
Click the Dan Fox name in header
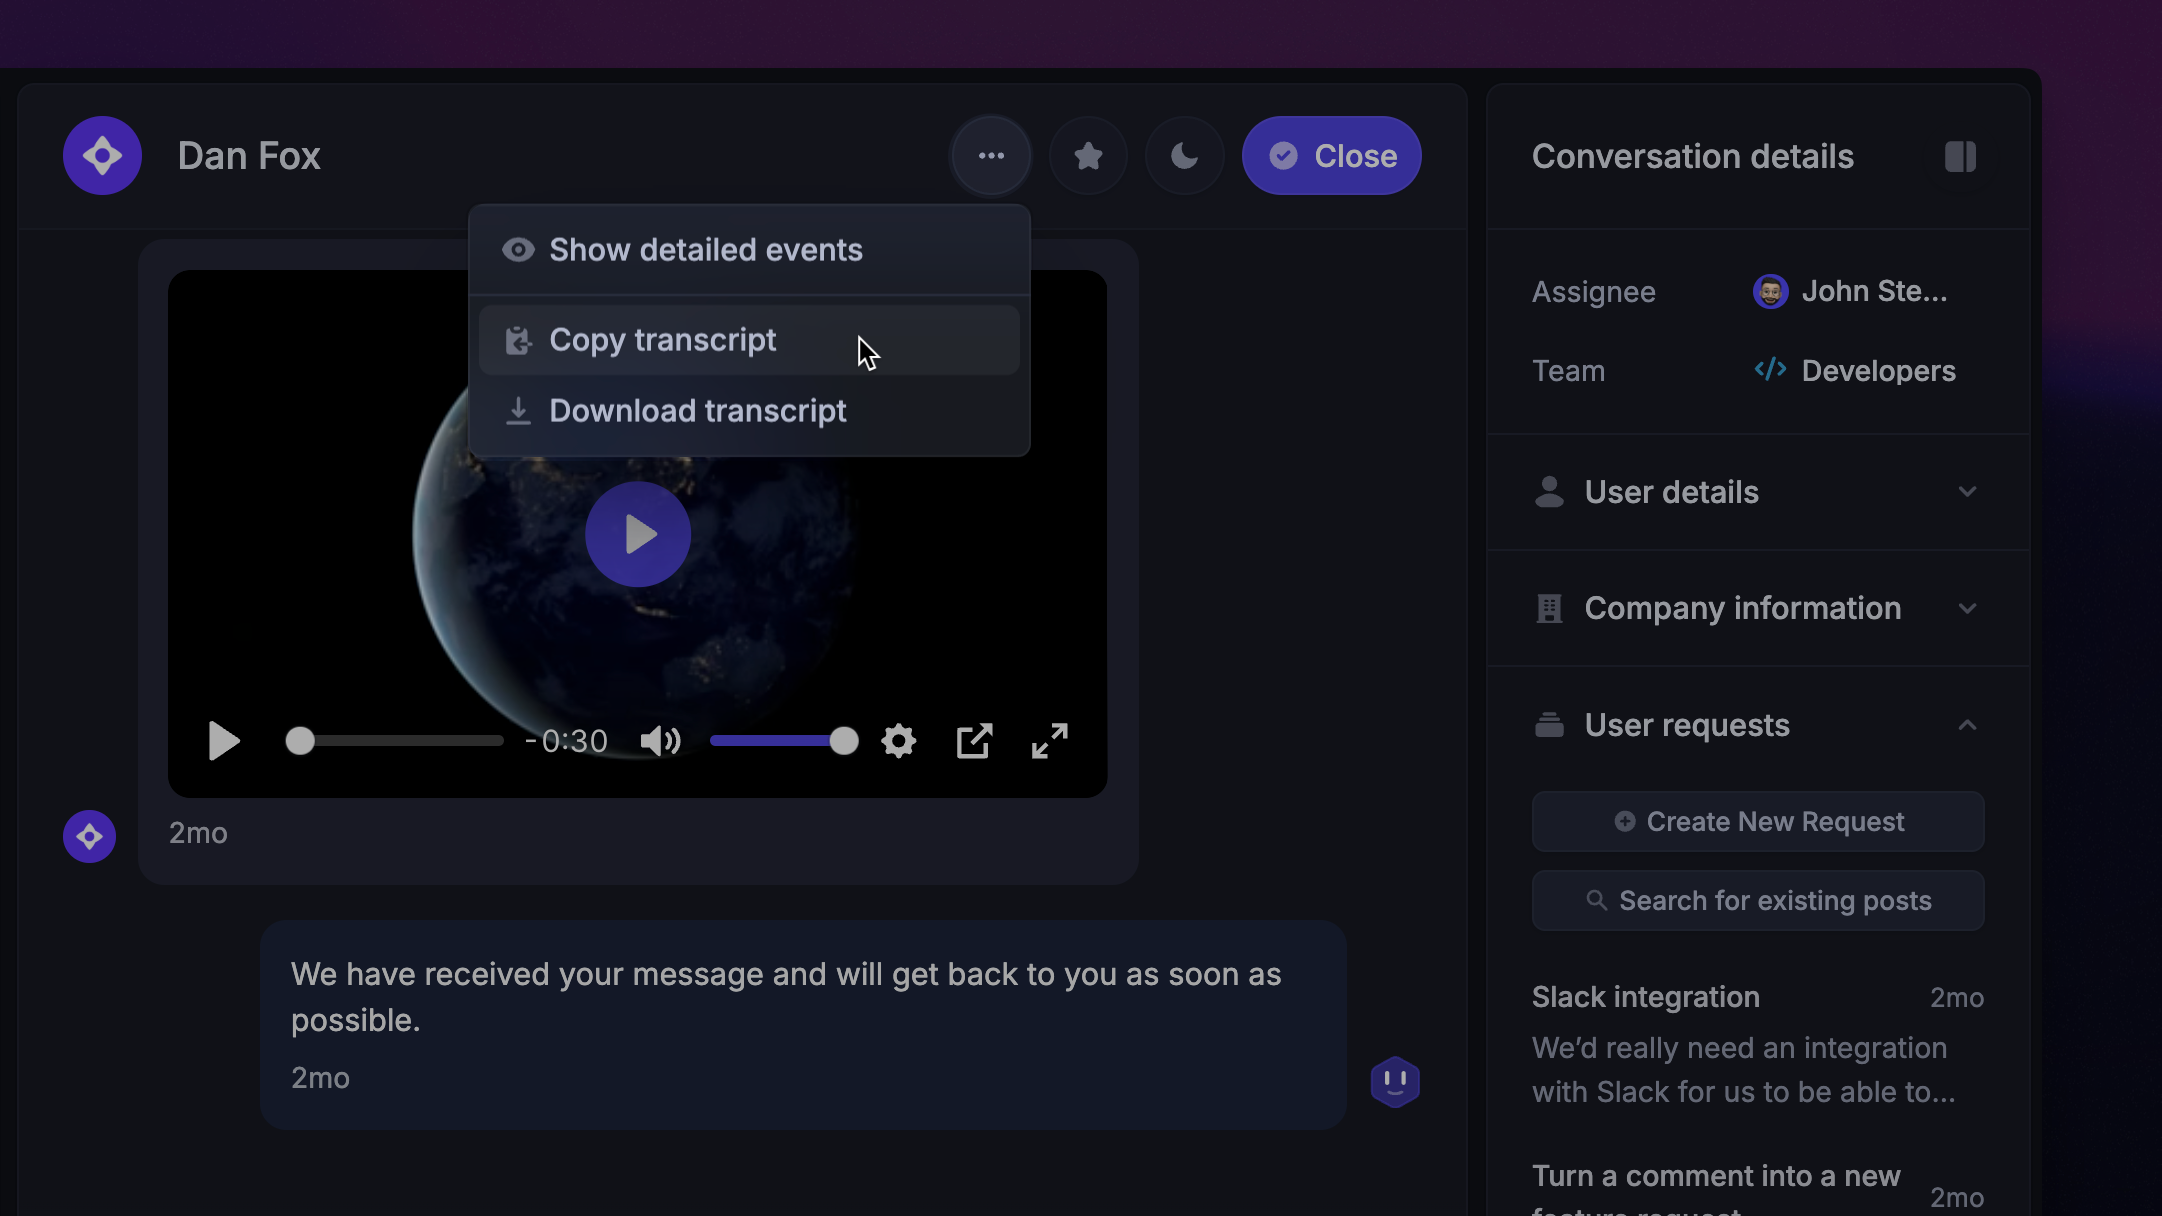pyautogui.click(x=249, y=156)
